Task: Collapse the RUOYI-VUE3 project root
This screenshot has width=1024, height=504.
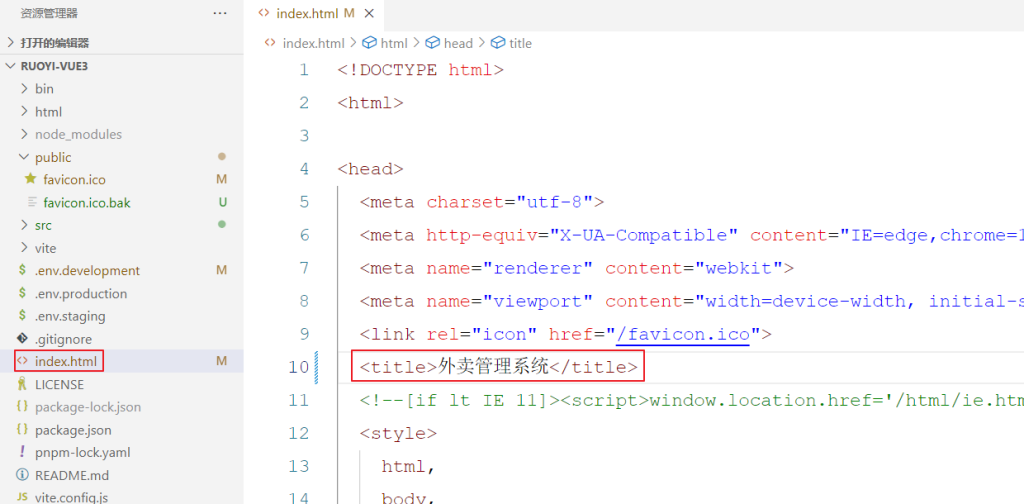Action: 48,66
